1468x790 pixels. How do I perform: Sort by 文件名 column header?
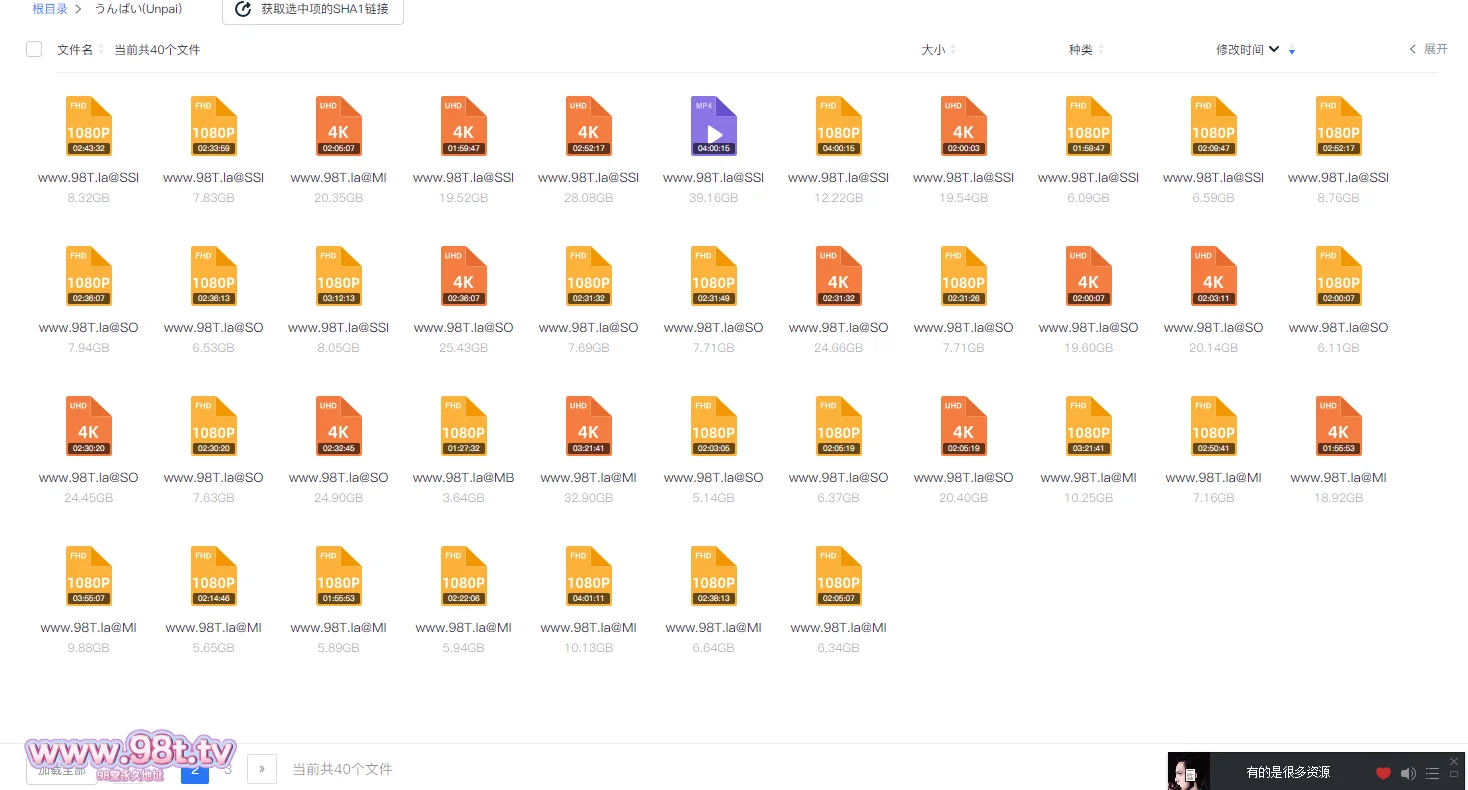(78, 50)
